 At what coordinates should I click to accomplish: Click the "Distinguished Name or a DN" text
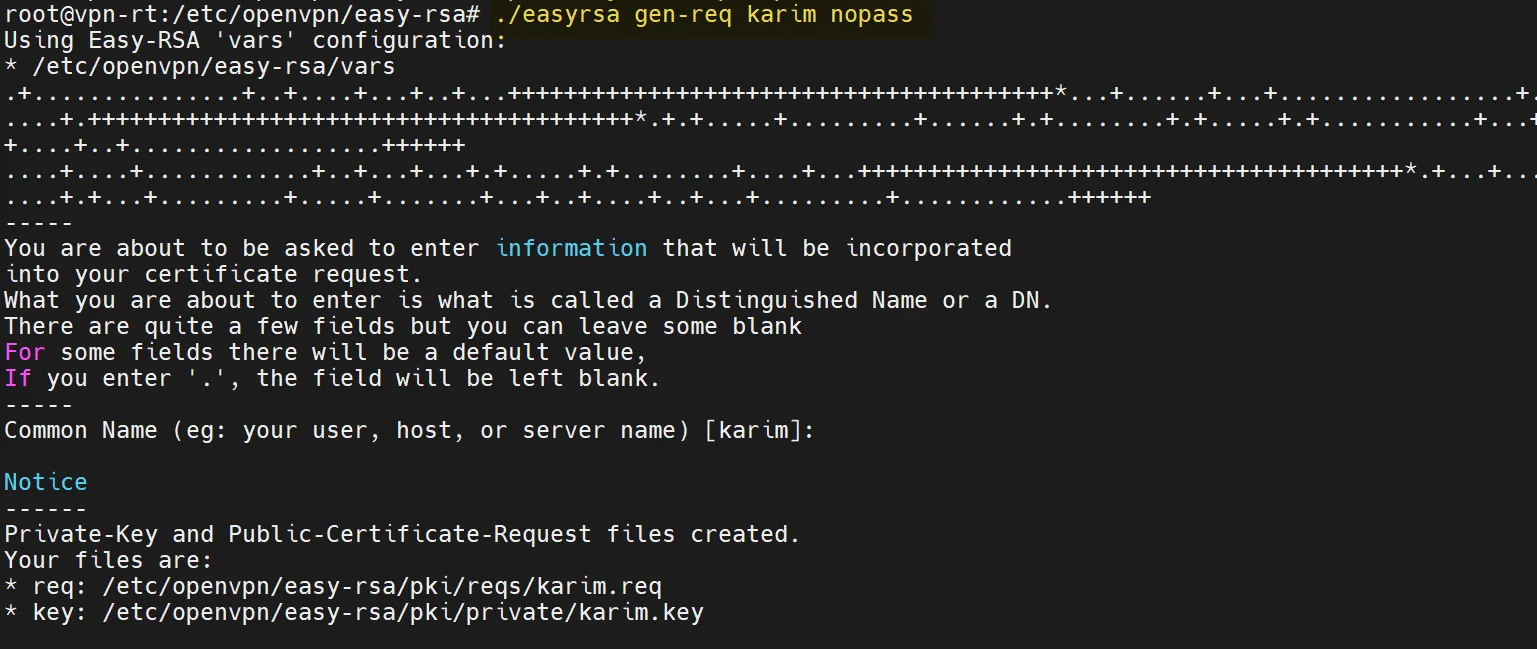863,300
